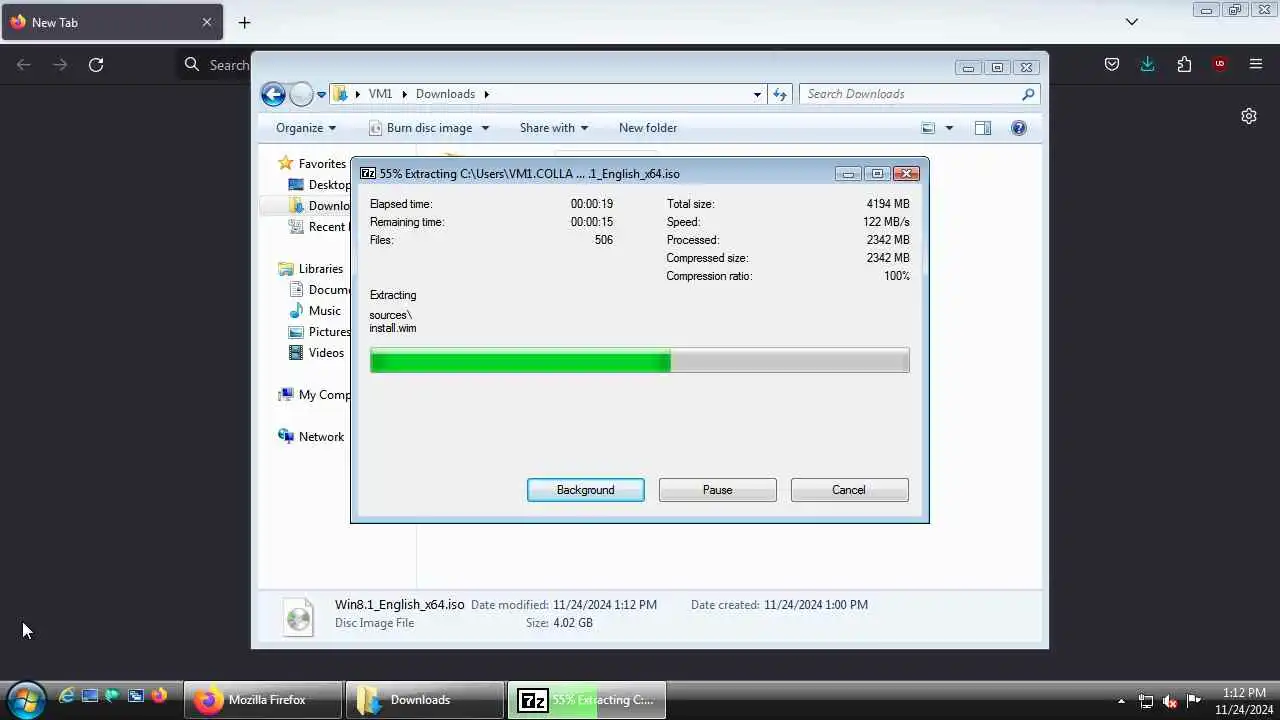Pause the extraction
This screenshot has height=720, width=1280.
tap(718, 490)
